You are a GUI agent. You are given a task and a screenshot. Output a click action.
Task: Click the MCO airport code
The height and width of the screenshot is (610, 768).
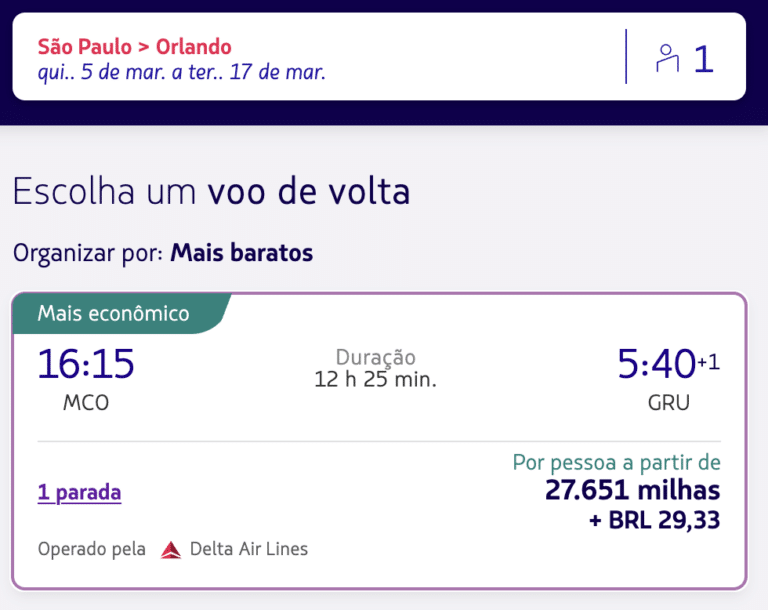pos(86,403)
